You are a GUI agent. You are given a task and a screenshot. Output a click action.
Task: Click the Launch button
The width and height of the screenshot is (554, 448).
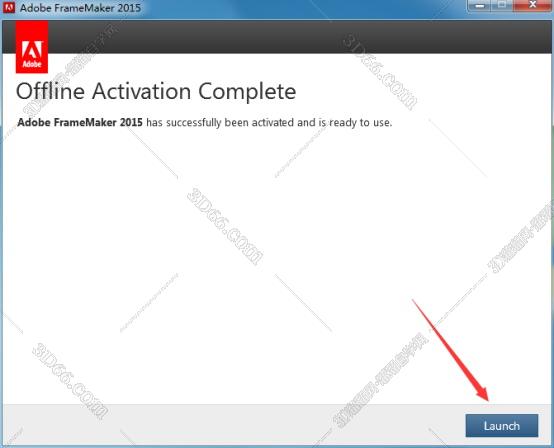pyautogui.click(x=502, y=425)
